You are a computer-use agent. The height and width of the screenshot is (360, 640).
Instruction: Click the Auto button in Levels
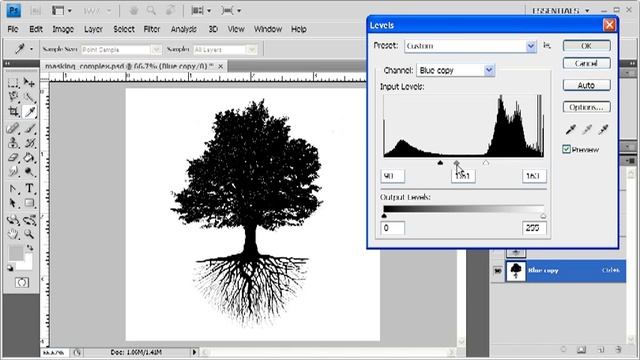[587, 85]
